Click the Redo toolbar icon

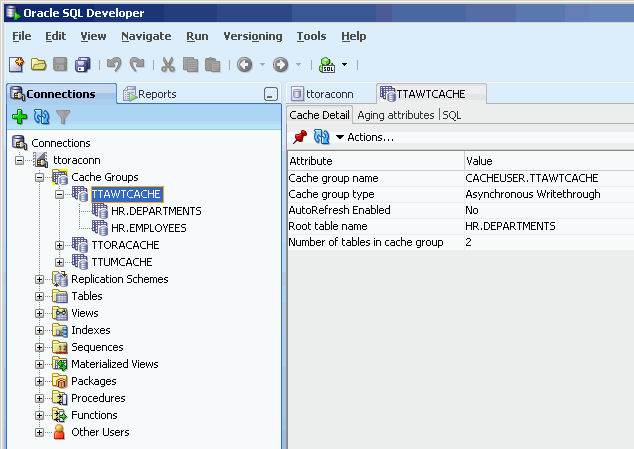point(137,65)
